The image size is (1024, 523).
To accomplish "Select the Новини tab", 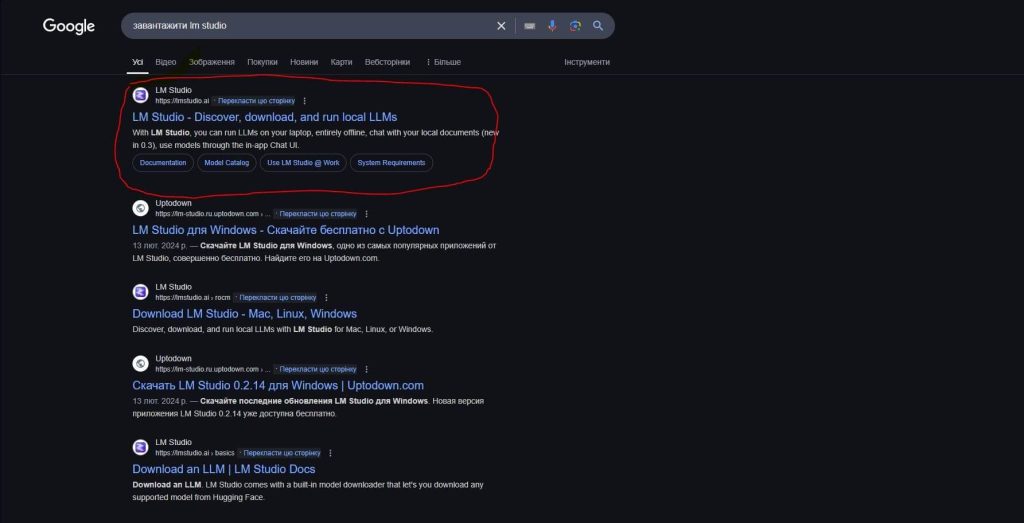I will click(x=304, y=62).
